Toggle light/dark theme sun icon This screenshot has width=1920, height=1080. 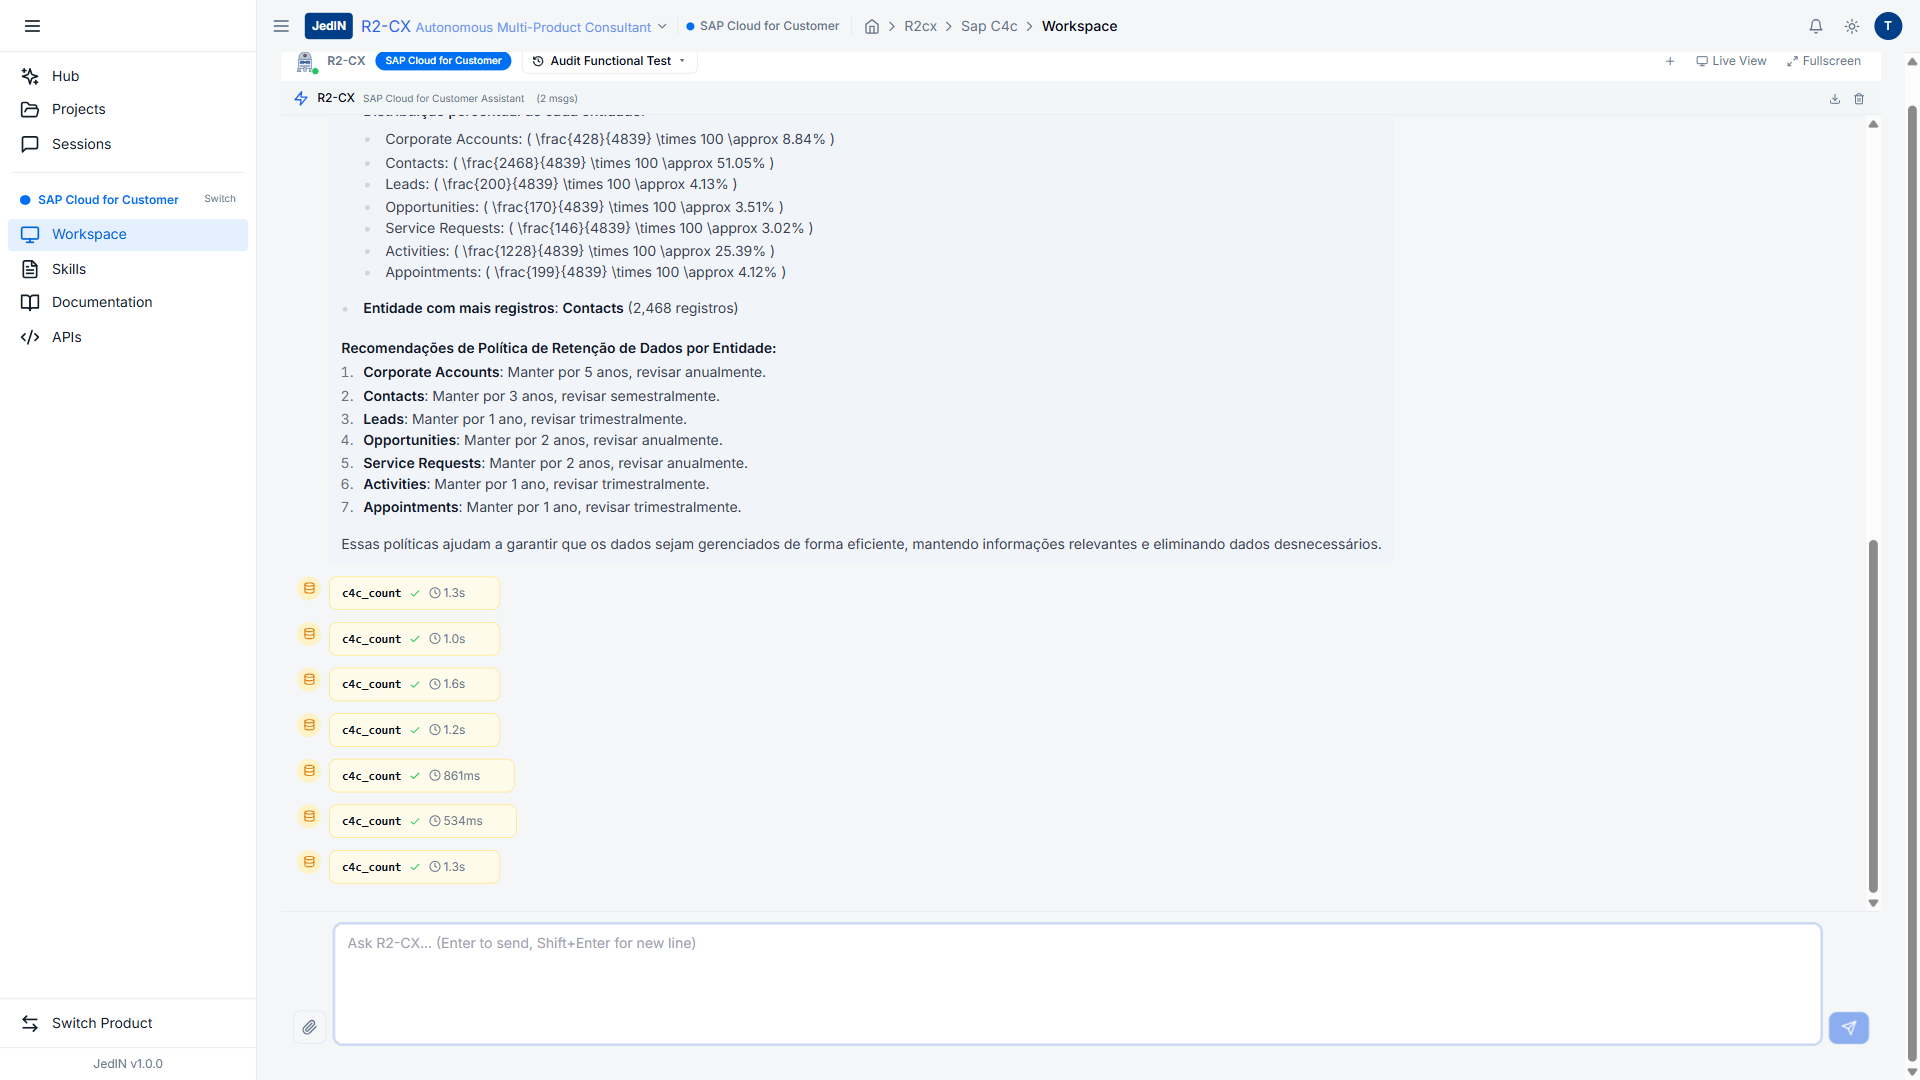point(1852,26)
